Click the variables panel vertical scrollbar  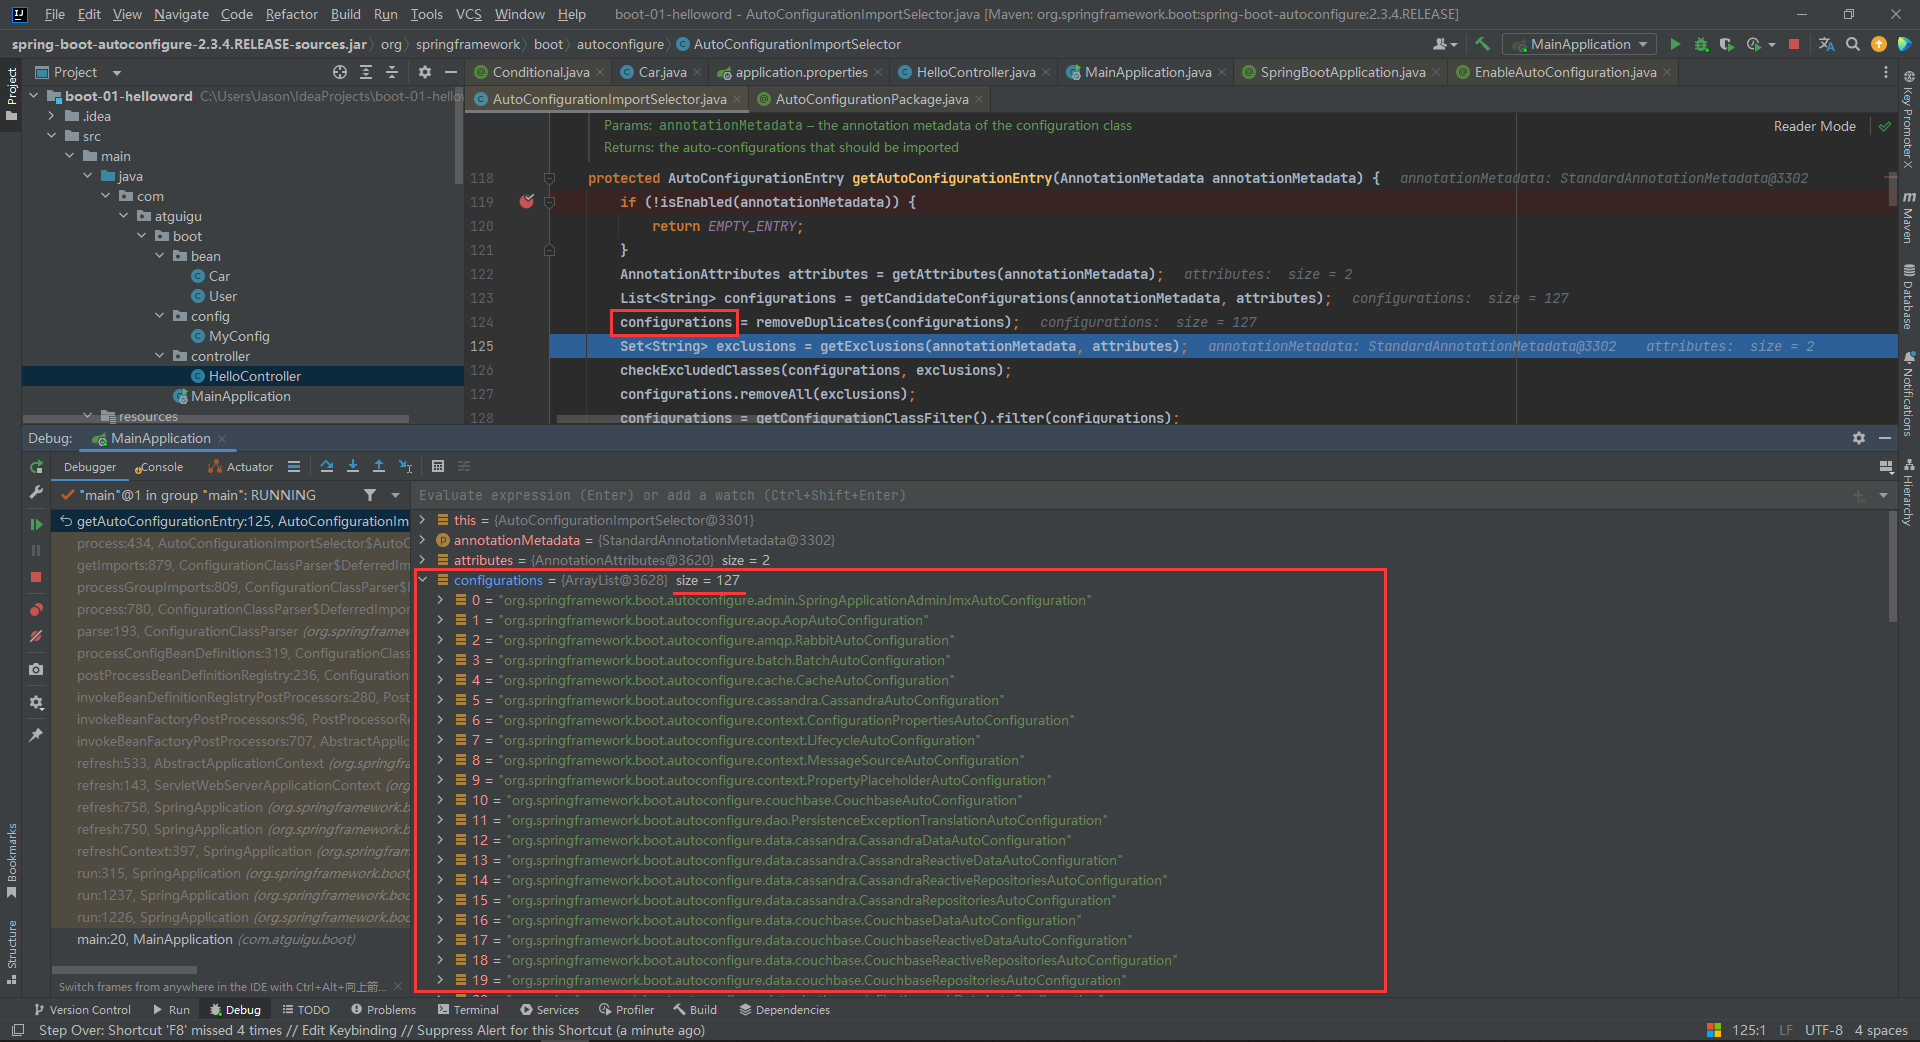coord(1891,565)
